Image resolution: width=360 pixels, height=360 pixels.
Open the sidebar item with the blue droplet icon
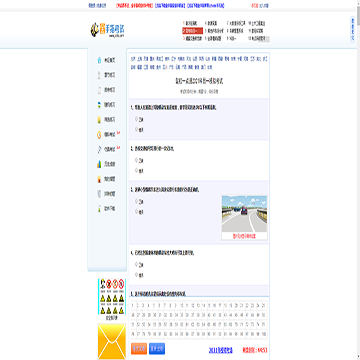coord(106,61)
